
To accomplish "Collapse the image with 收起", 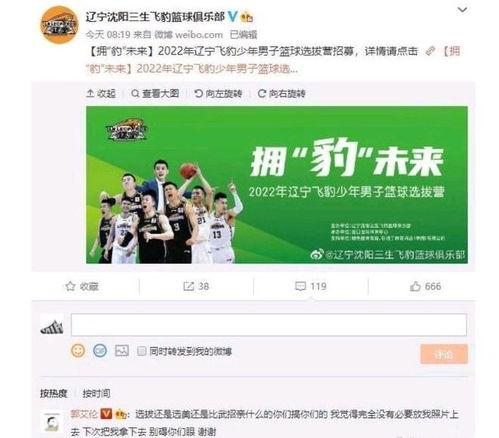I will click(101, 94).
